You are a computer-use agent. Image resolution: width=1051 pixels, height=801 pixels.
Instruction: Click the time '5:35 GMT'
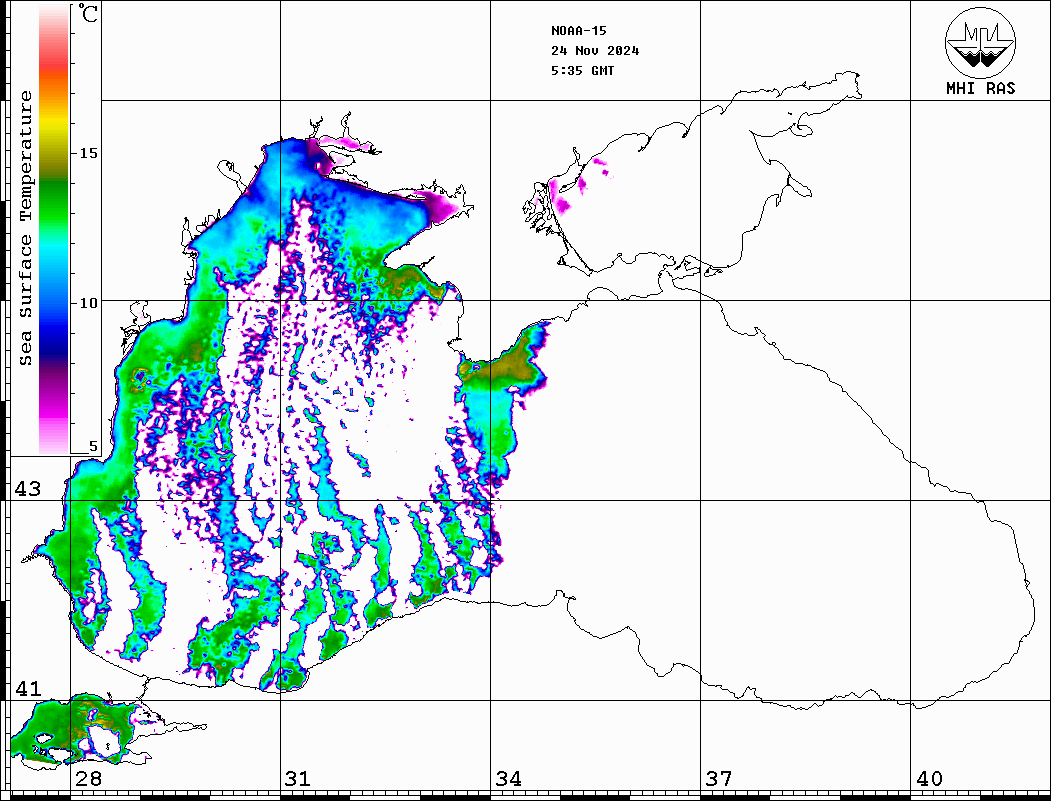tap(582, 71)
